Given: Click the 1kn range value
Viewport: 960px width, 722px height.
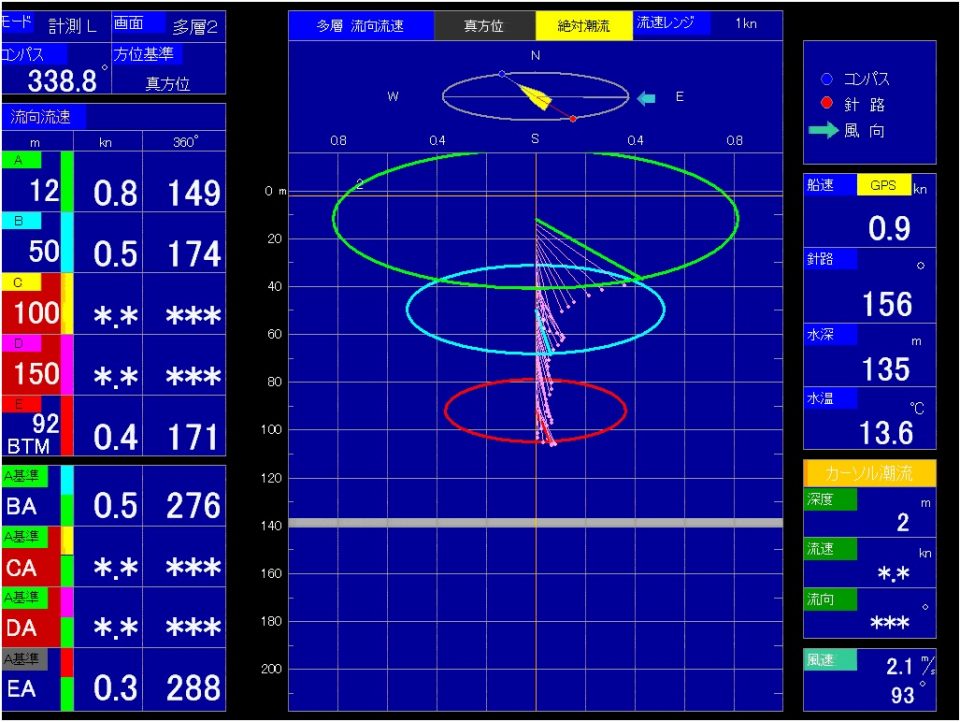Looking at the screenshot, I should pos(746,23).
